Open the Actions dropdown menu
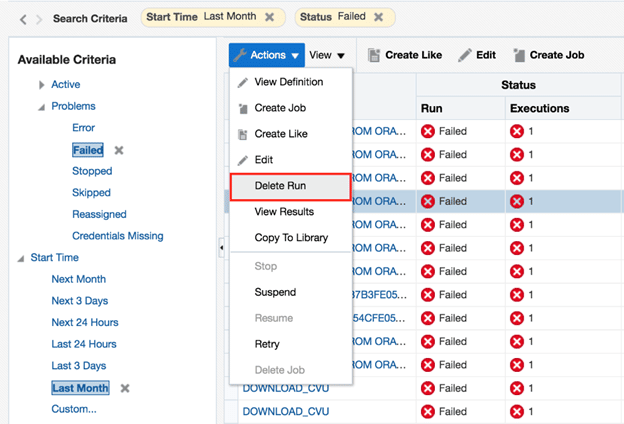The height and width of the screenshot is (424, 624). point(265,55)
